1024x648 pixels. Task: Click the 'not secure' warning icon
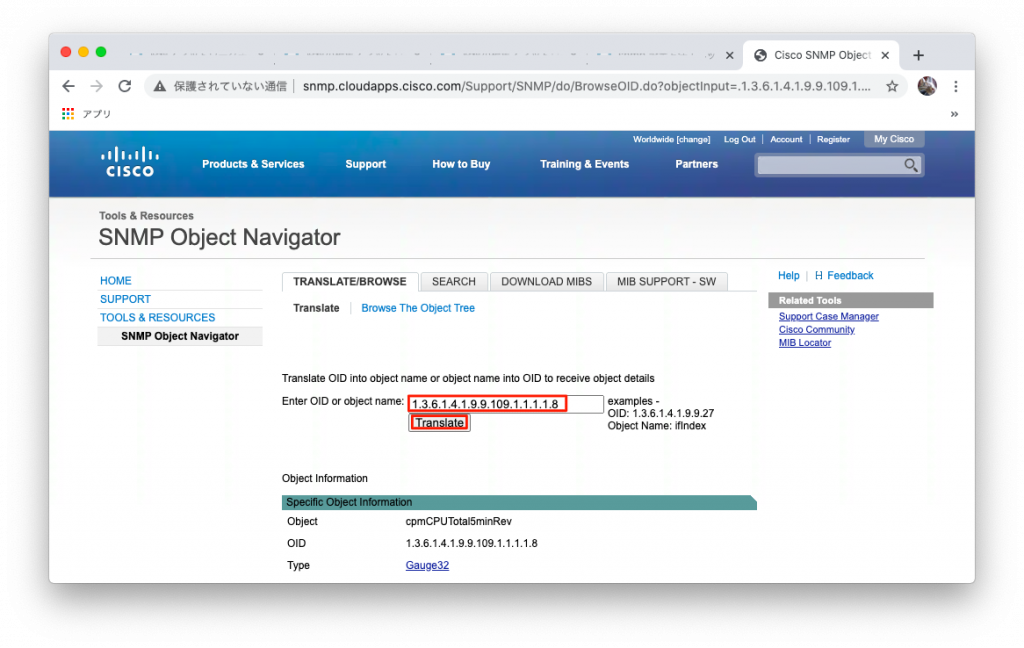(159, 86)
